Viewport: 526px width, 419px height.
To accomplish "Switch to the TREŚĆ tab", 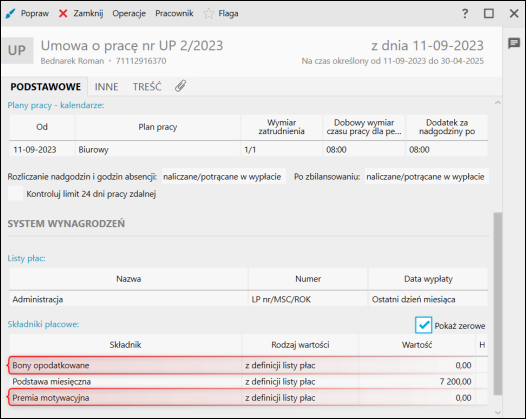I will [x=147, y=87].
